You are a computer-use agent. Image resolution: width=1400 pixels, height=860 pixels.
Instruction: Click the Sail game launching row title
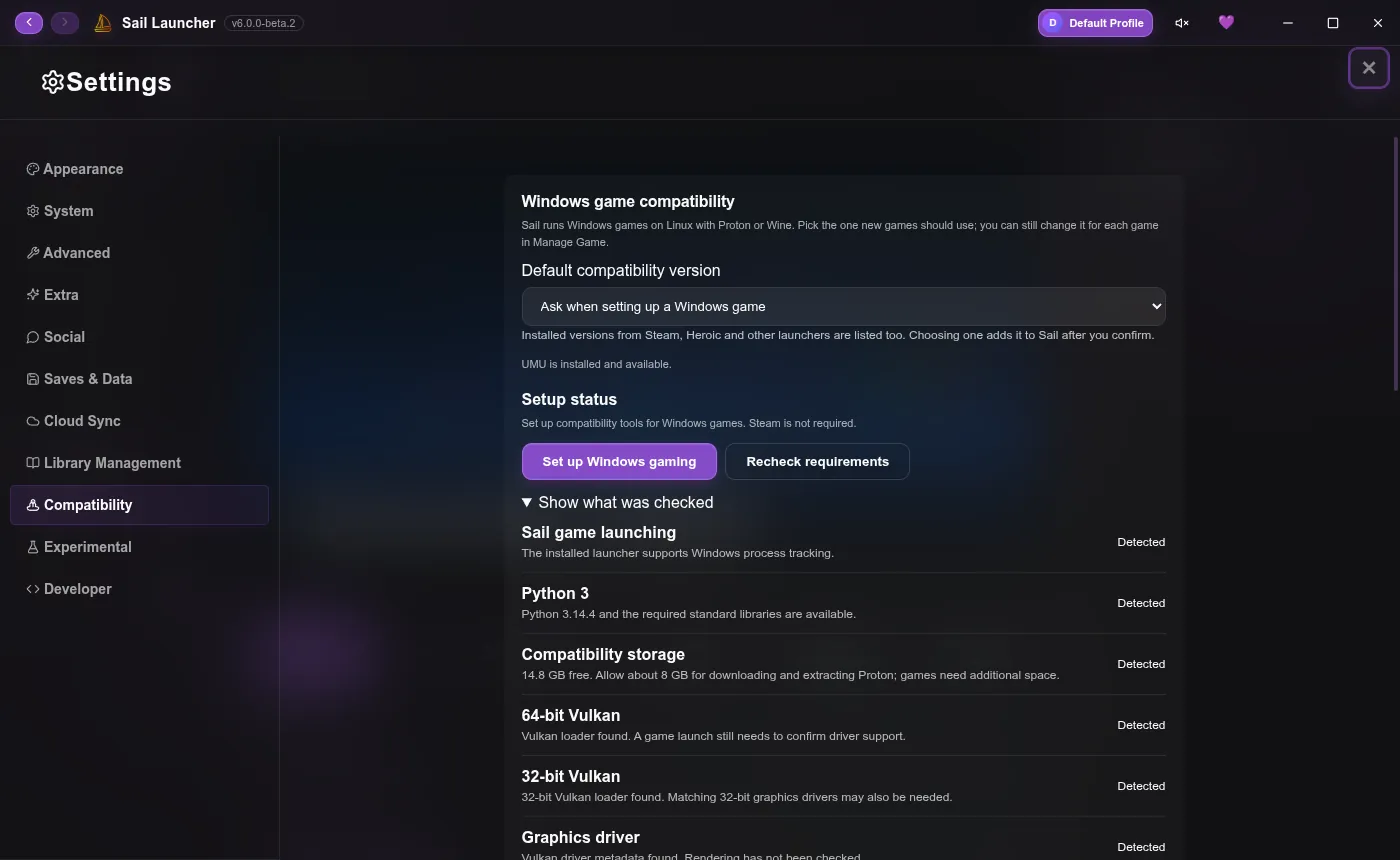coord(598,532)
